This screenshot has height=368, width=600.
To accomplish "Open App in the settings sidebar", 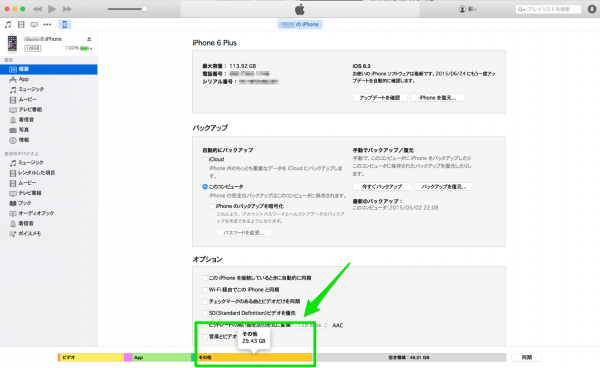I will point(49,79).
